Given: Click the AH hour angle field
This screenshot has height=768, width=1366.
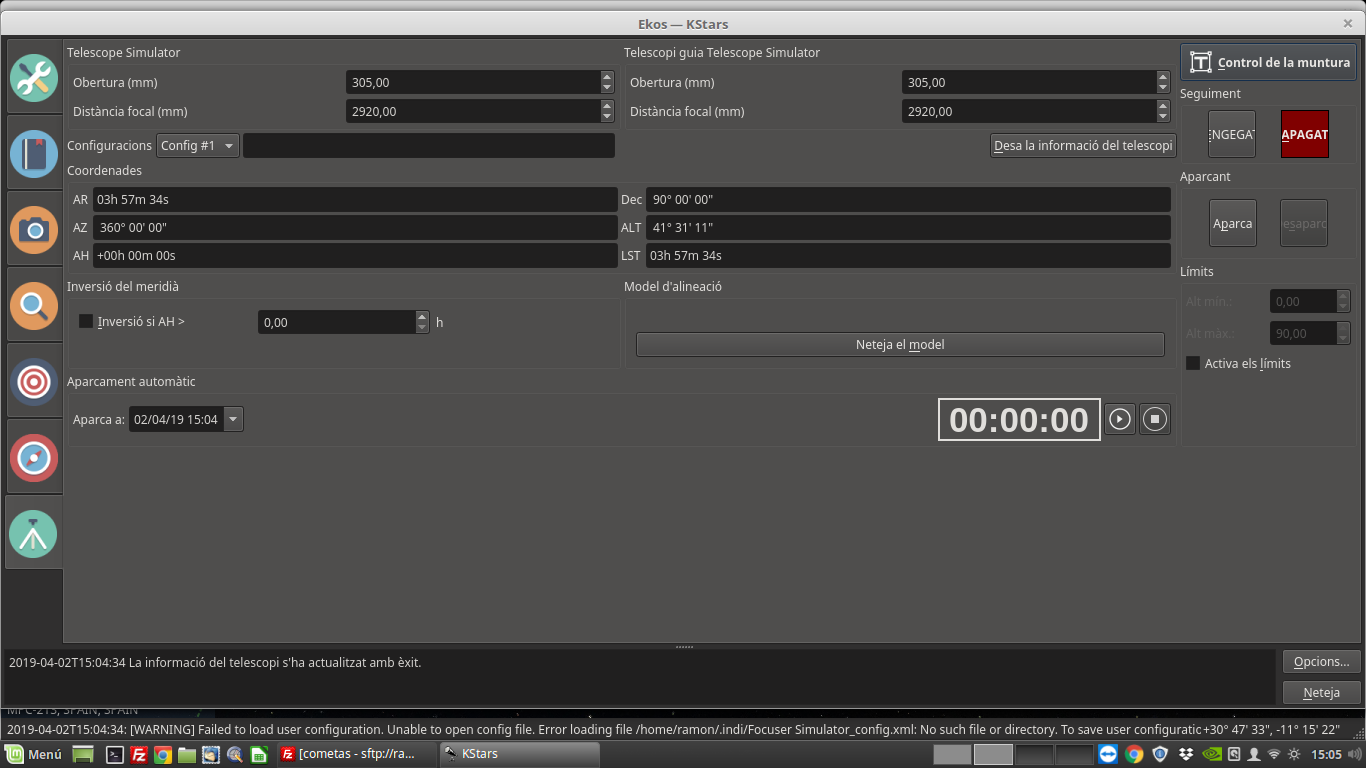Looking at the screenshot, I should (355, 256).
